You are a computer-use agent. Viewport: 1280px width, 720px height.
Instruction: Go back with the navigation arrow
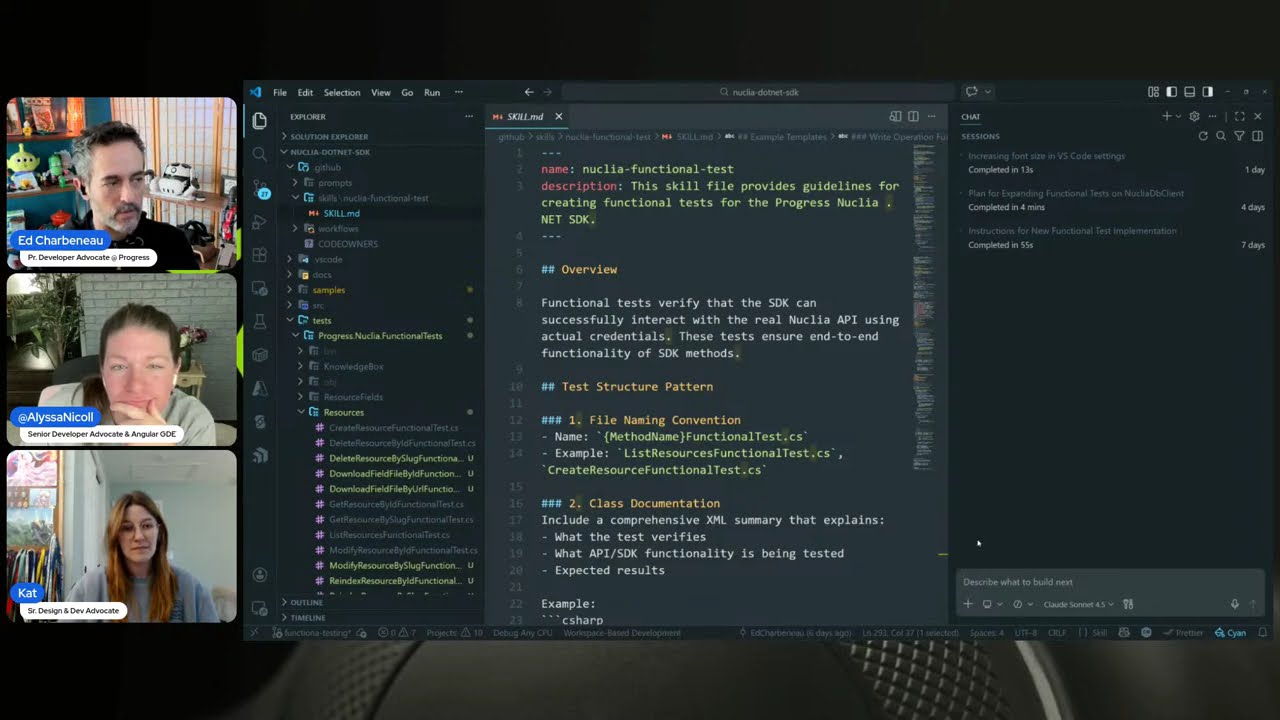pos(529,92)
